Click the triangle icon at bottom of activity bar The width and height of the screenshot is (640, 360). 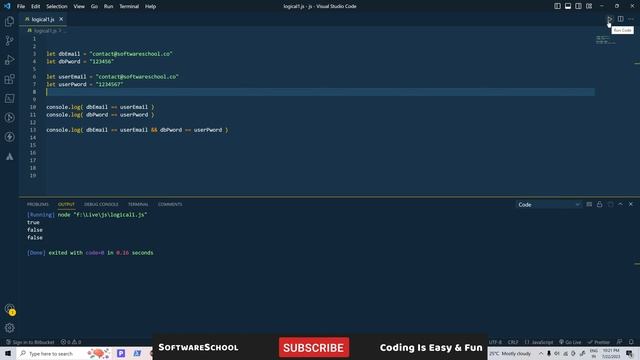(x=9, y=156)
